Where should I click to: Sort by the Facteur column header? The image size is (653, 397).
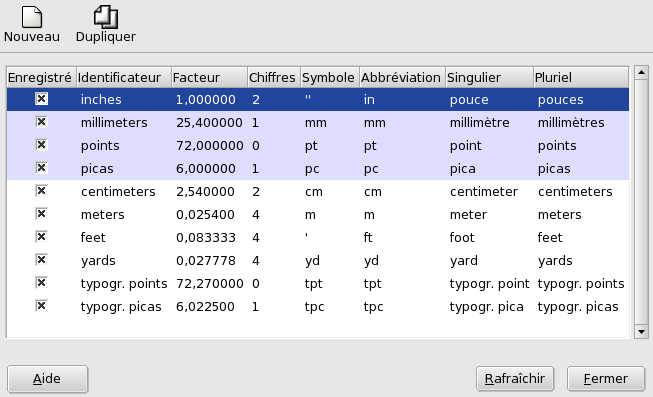(x=209, y=77)
